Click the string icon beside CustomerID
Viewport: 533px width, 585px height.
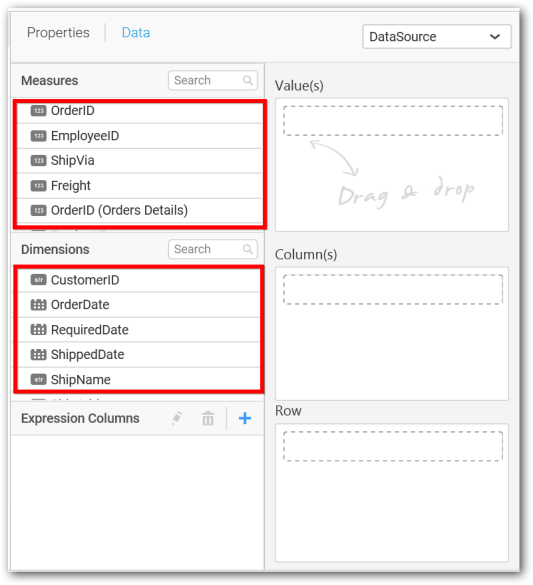pyautogui.click(x=38, y=280)
